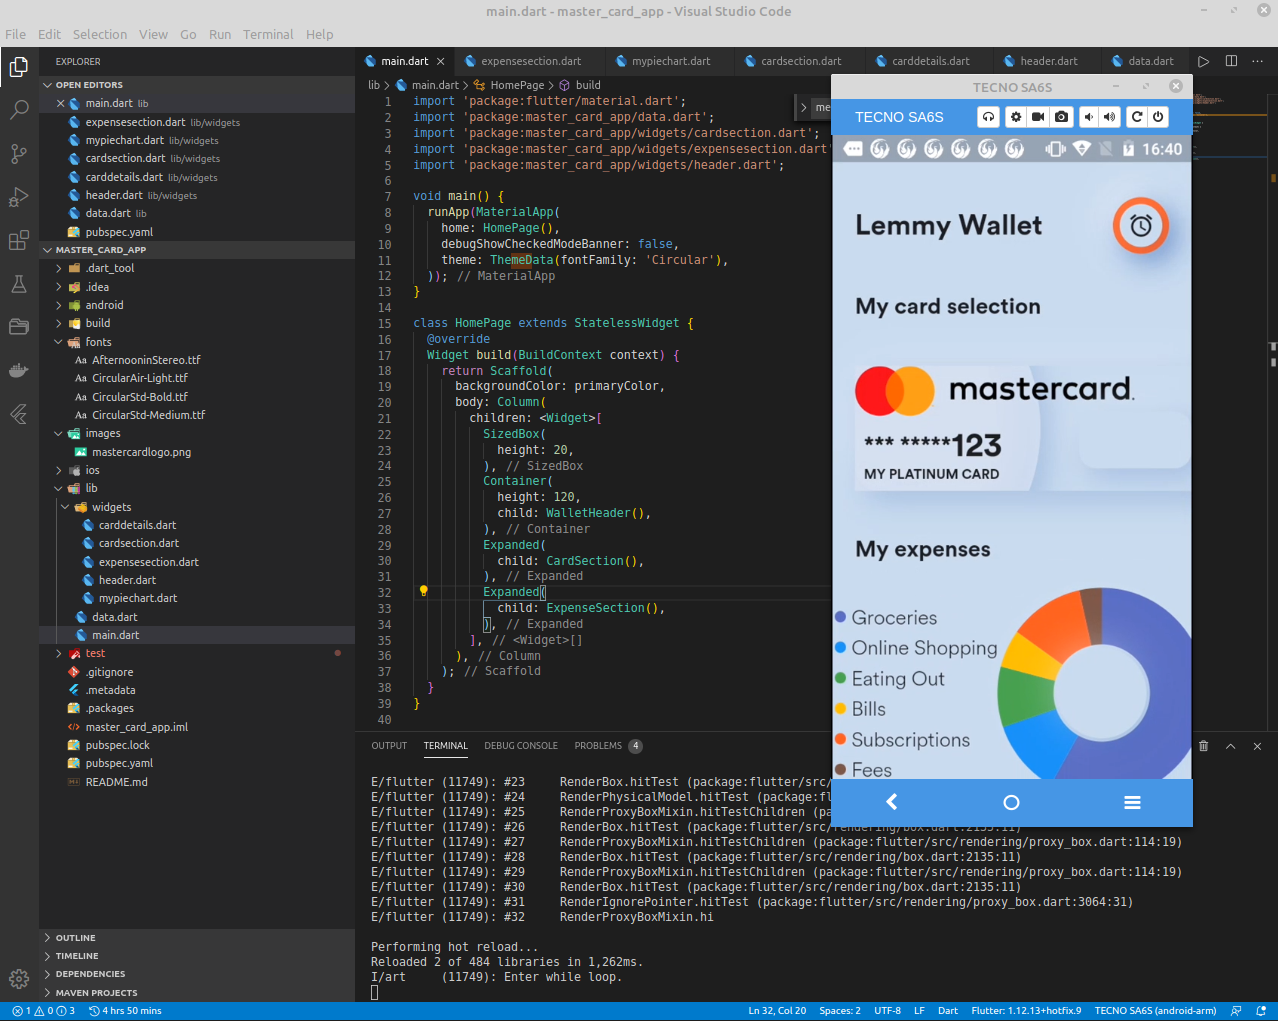Expand the android folder

click(197, 305)
